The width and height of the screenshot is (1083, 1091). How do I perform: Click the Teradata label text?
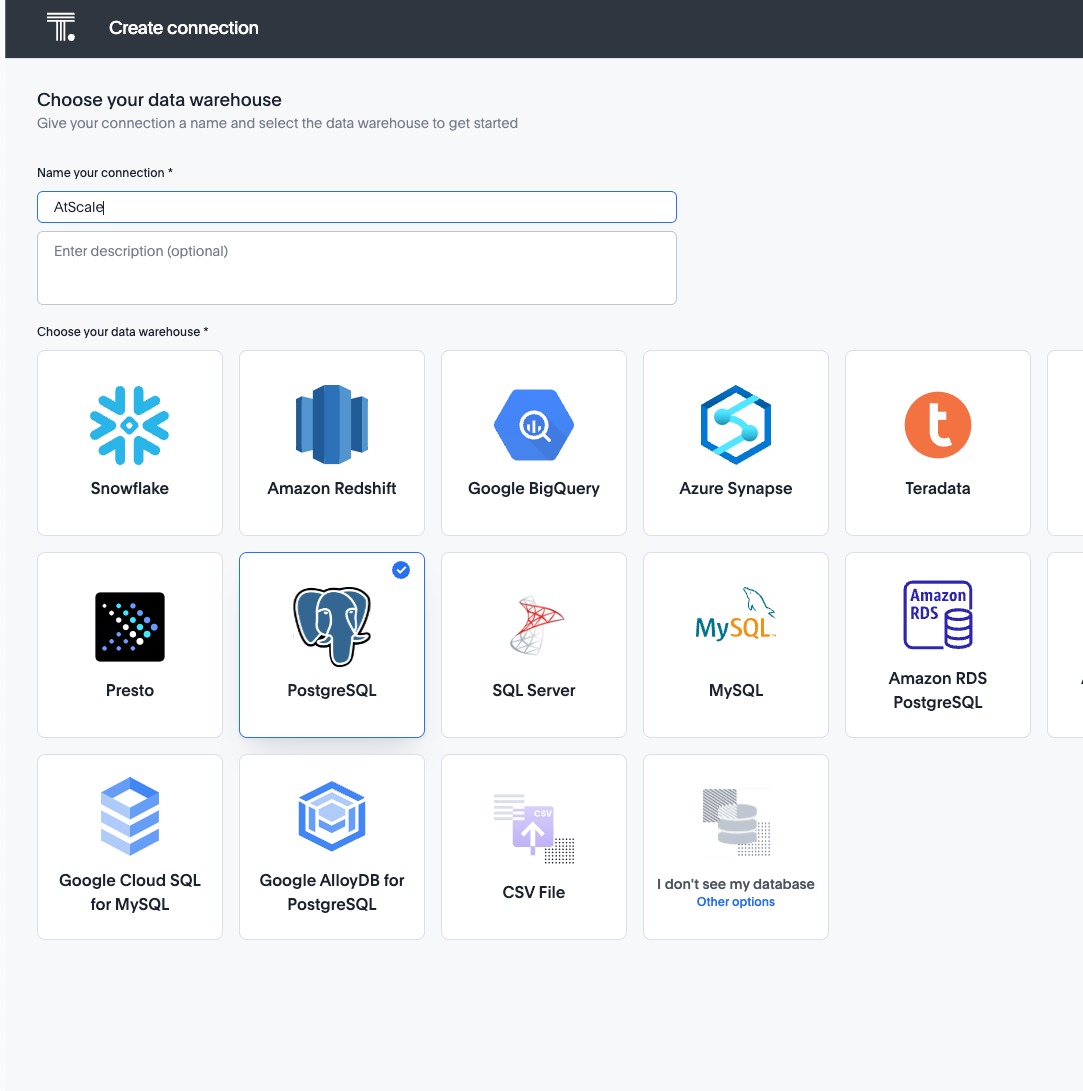click(x=938, y=488)
